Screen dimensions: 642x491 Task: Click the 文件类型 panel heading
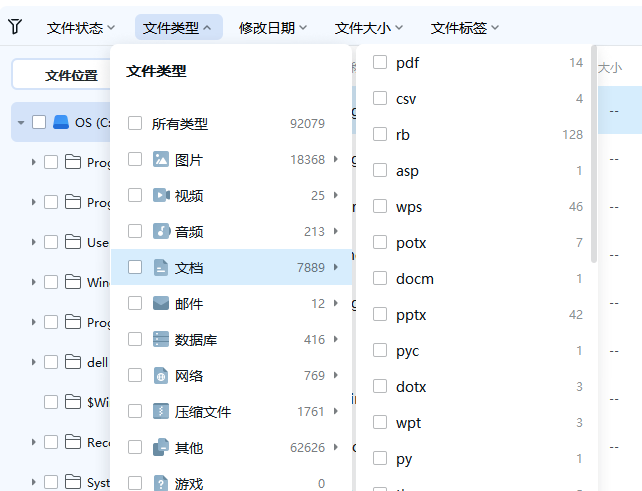(156, 71)
